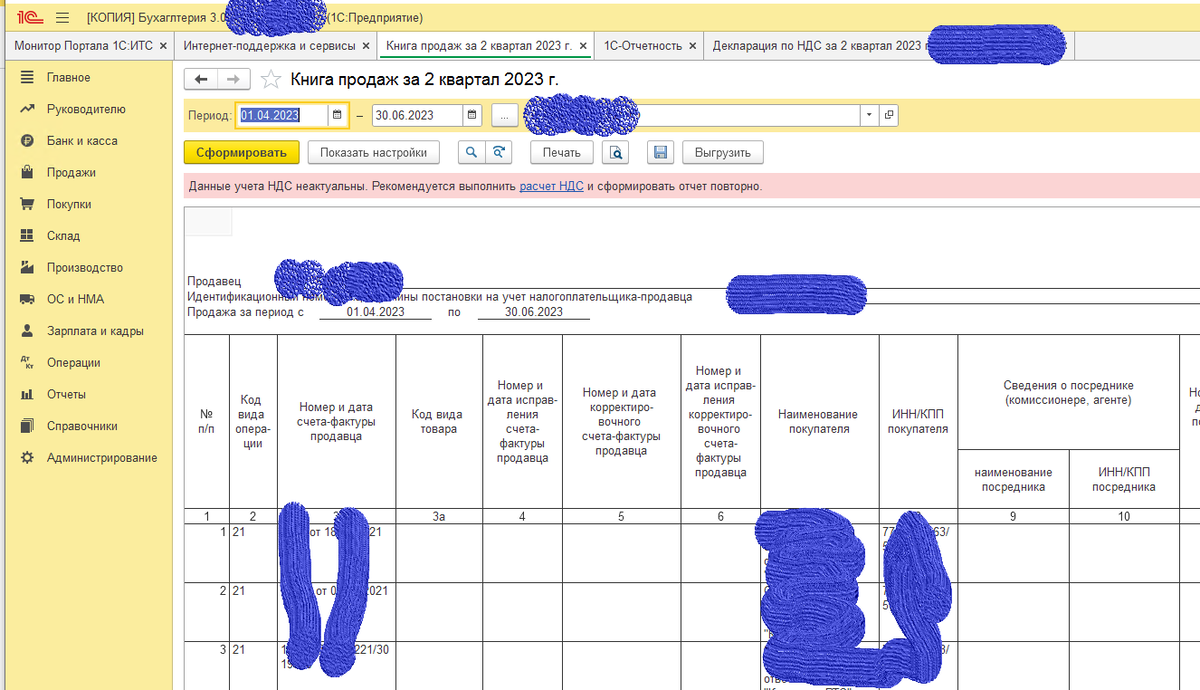The width and height of the screenshot is (1200, 690).
Task: Close the Книга продаж tab
Action: pyautogui.click(x=583, y=46)
